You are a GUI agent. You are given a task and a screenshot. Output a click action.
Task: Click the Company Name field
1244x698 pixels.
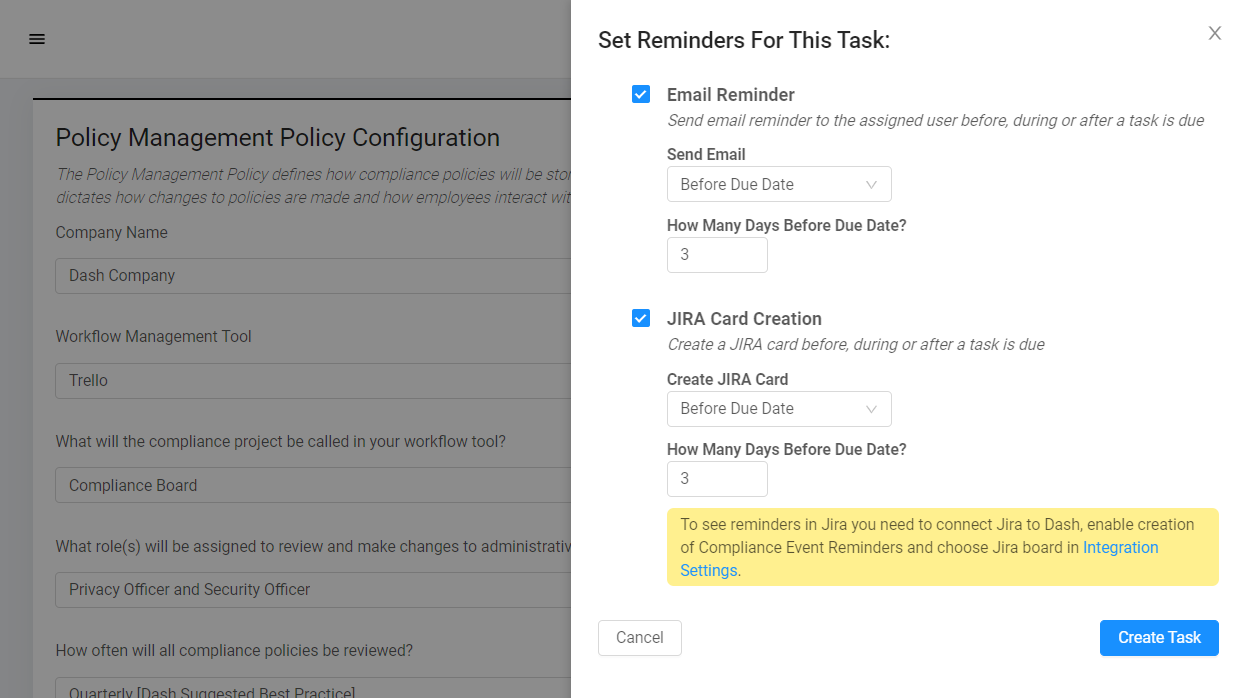click(x=312, y=276)
